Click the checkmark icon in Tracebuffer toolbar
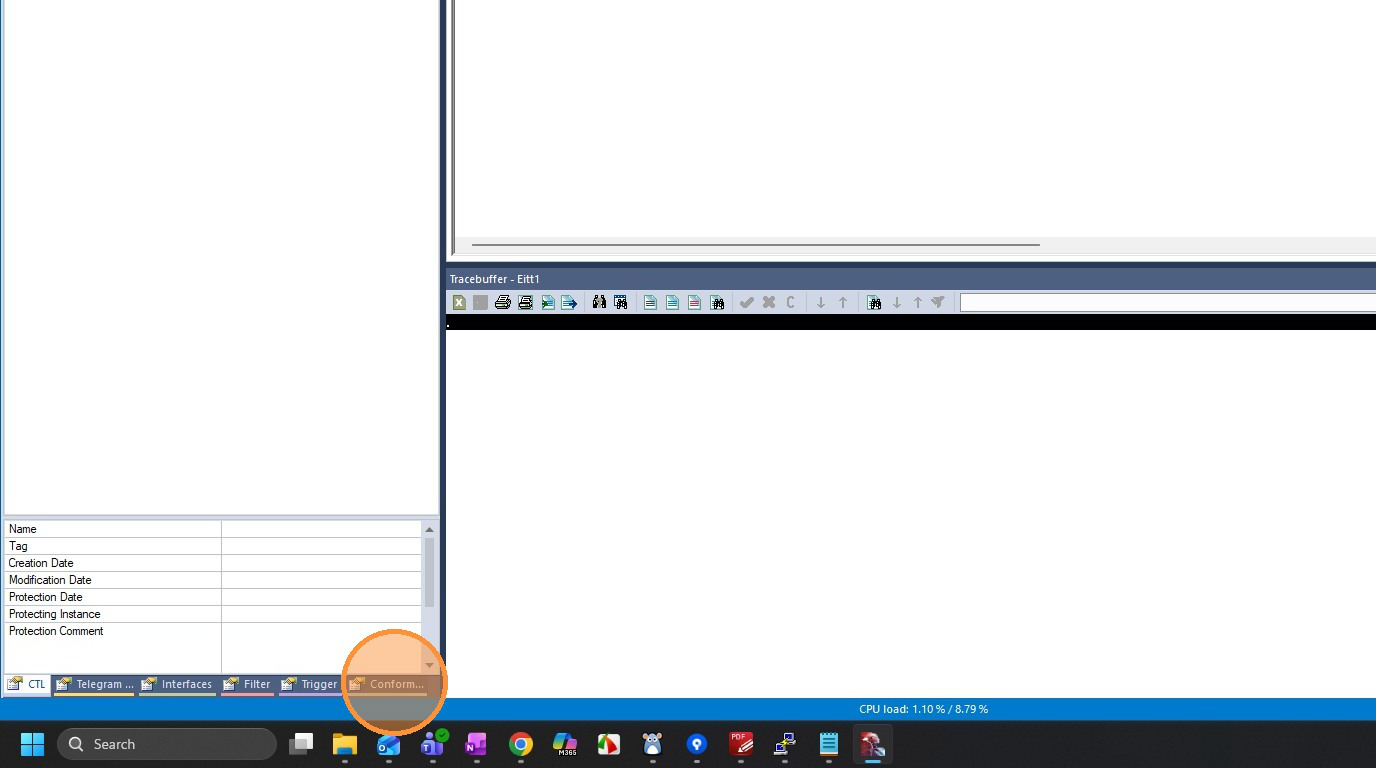Screen dimensions: 1376x768 pos(746,302)
